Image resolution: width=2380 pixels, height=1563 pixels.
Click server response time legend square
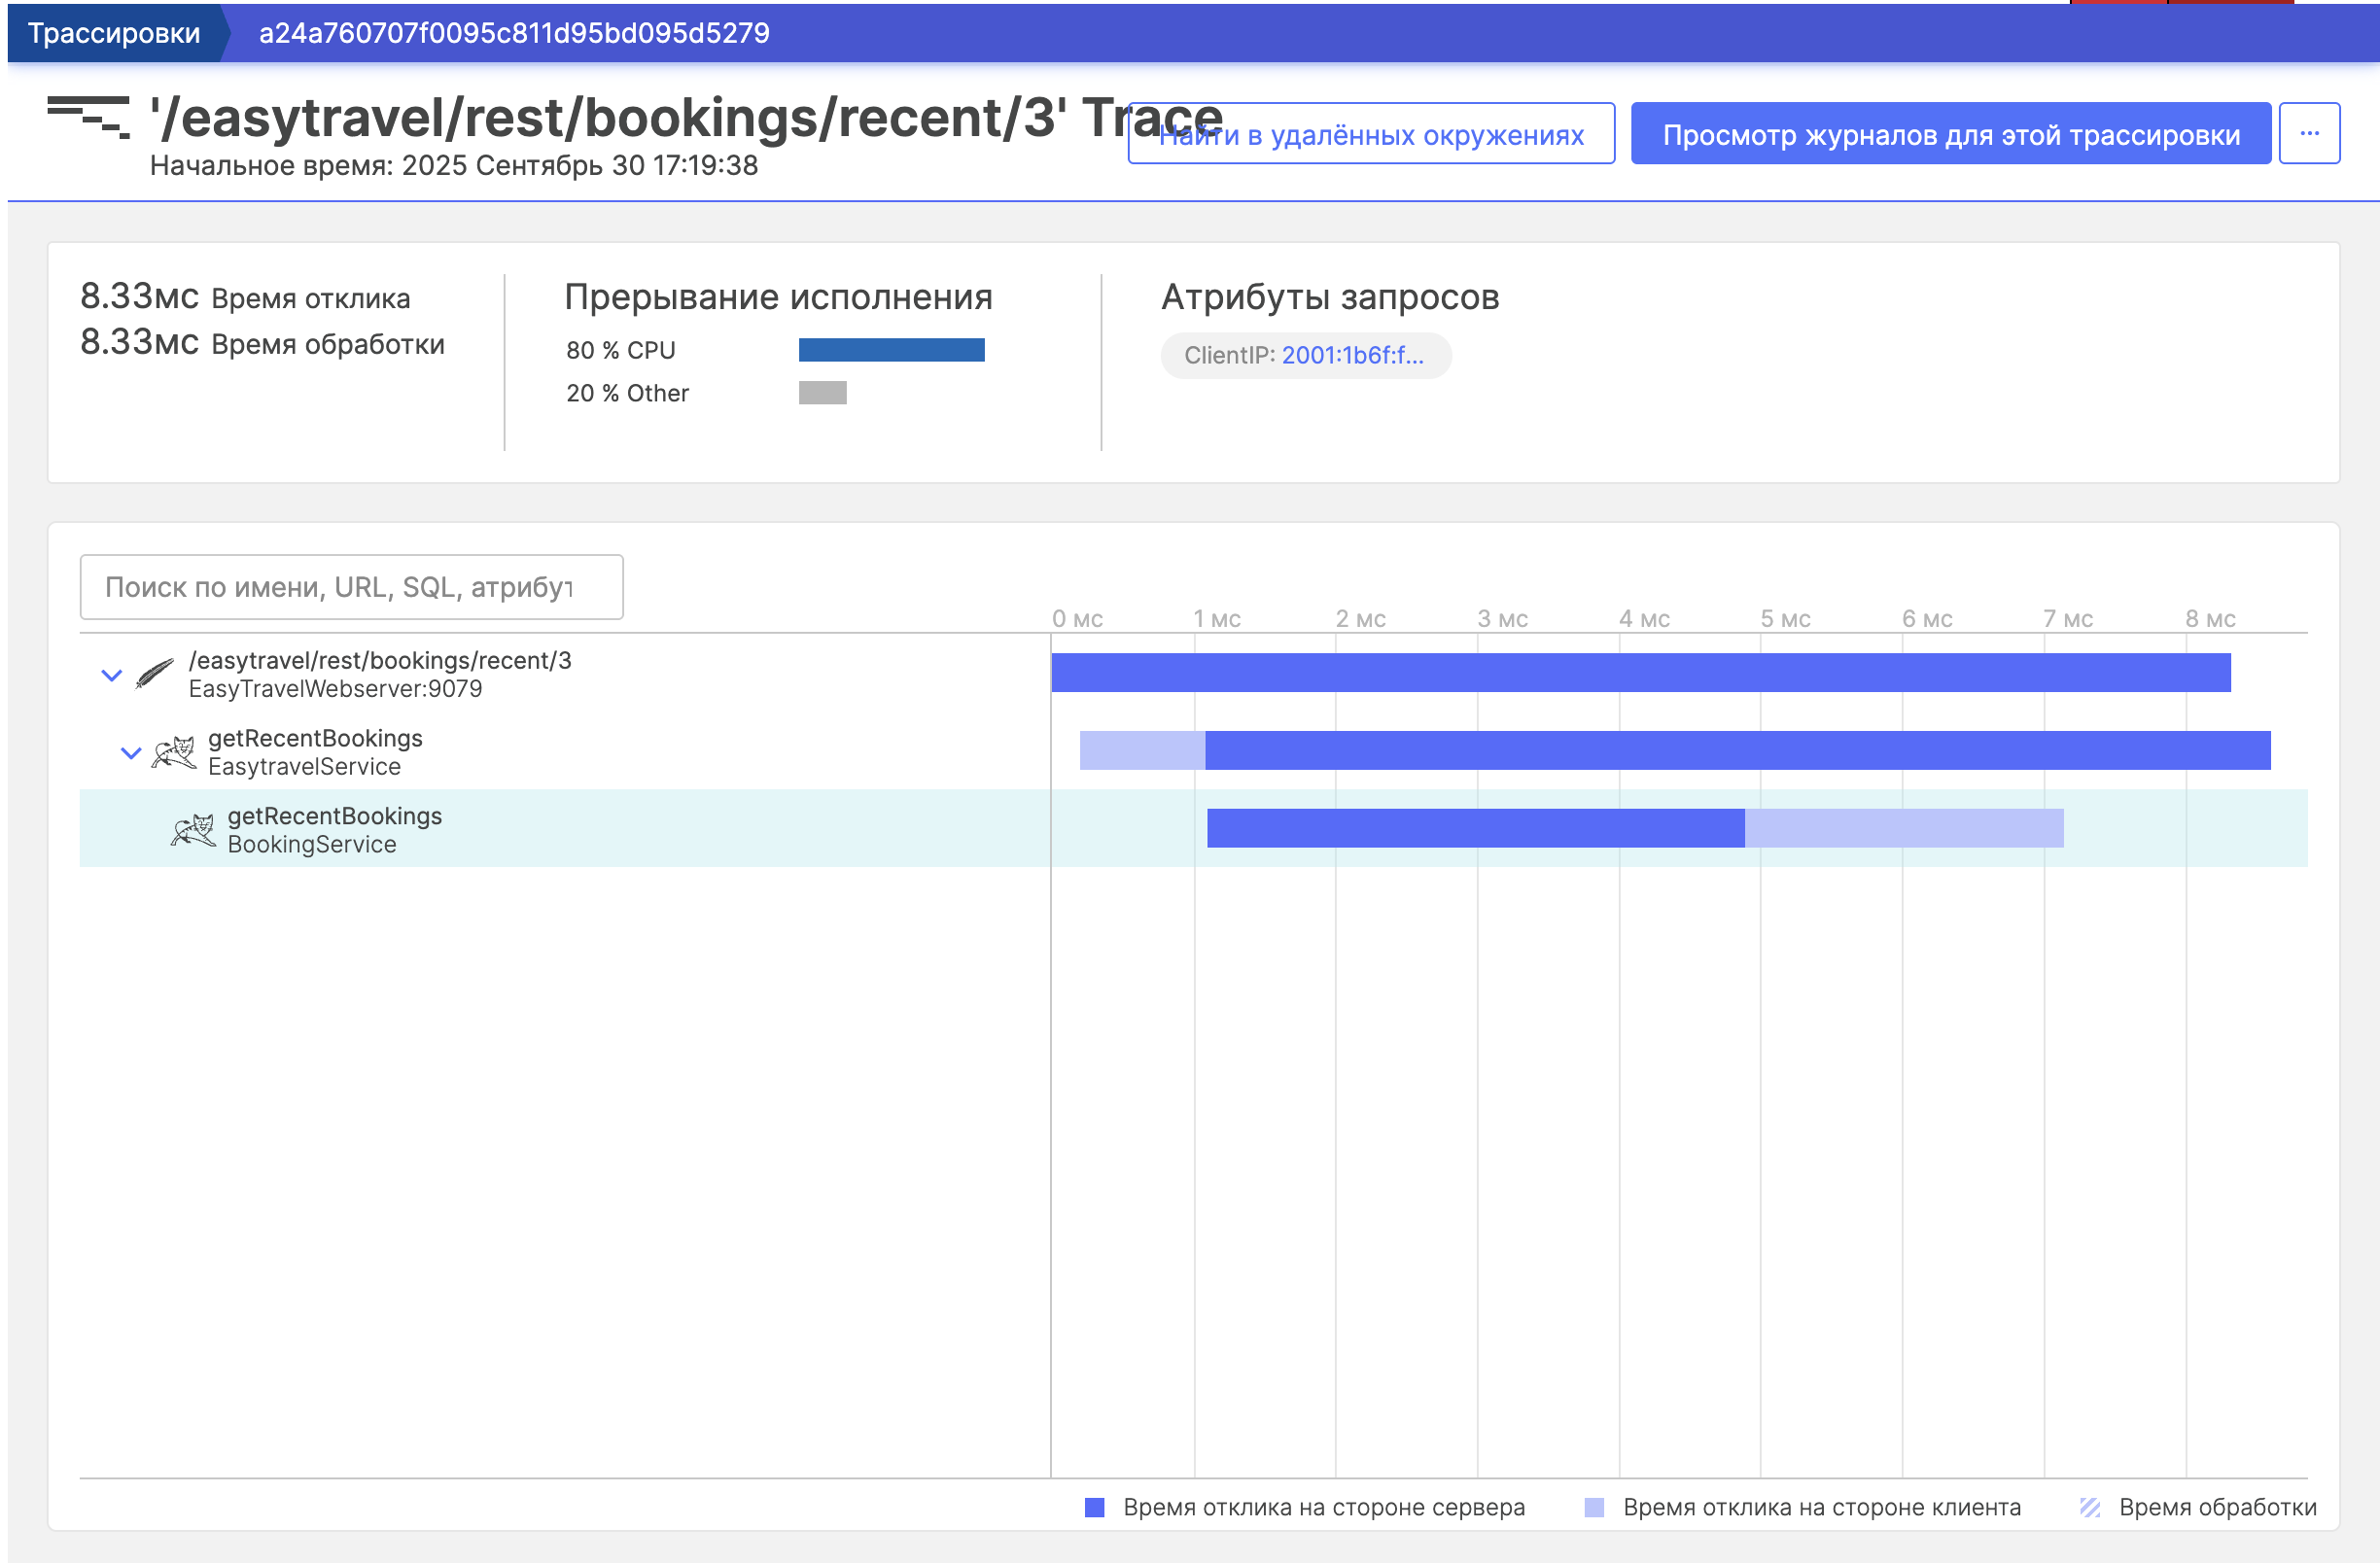[1094, 1507]
